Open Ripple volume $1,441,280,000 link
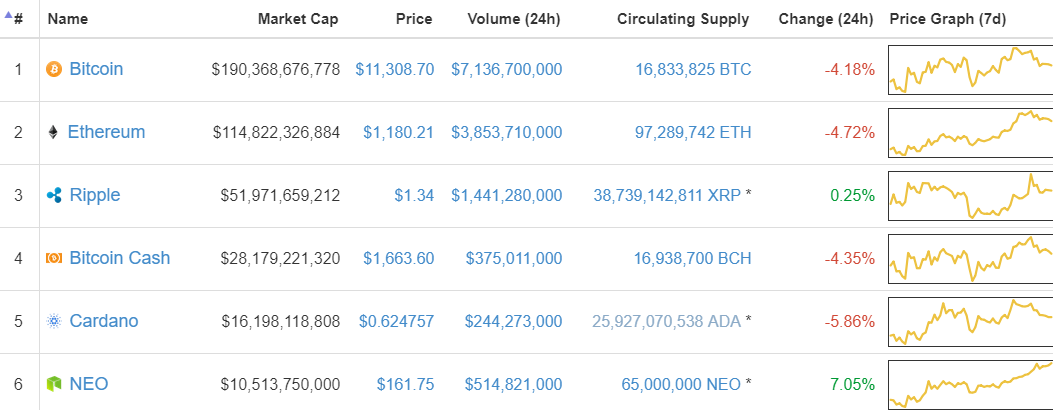 [x=507, y=195]
